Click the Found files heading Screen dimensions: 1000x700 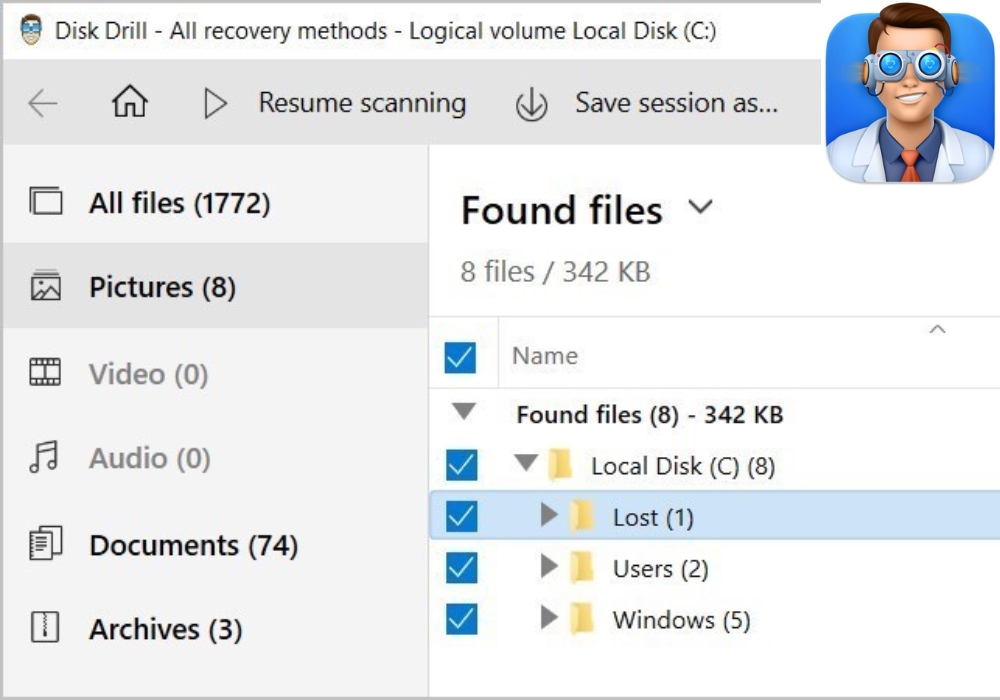point(562,210)
